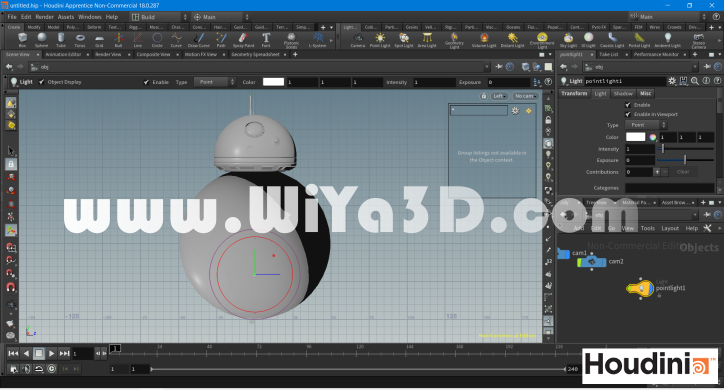Click the Area Light tool
The height and width of the screenshot is (390, 724).
click(x=427, y=40)
